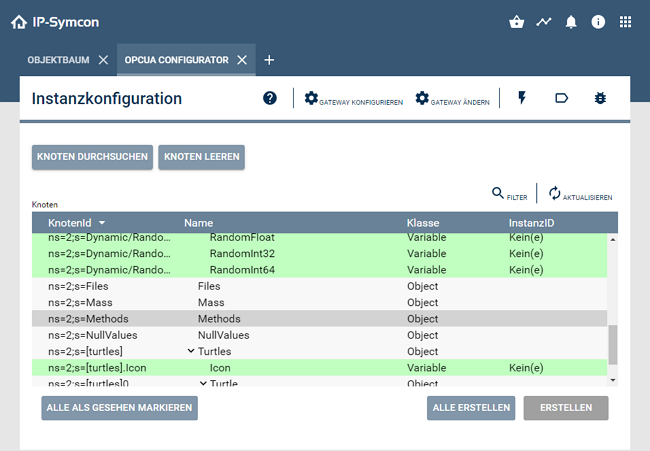Open the debug bug icon
The width and height of the screenshot is (650, 451).
pyautogui.click(x=600, y=98)
